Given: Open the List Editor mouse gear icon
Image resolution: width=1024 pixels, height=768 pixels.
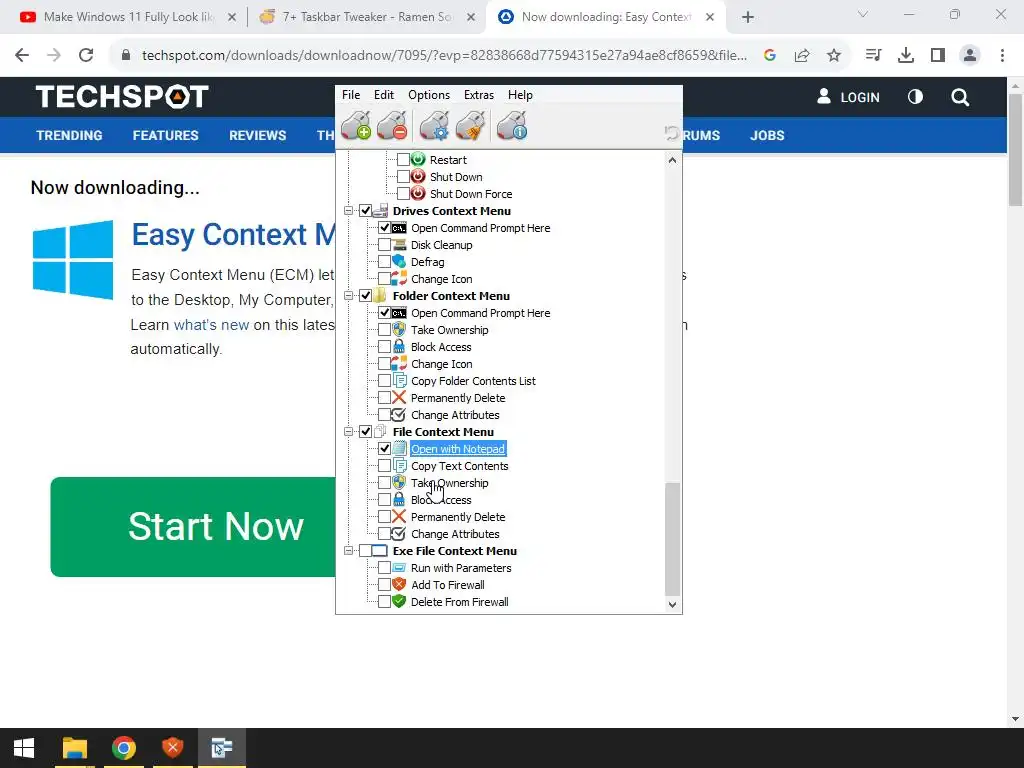Looking at the screenshot, I should click(x=434, y=125).
